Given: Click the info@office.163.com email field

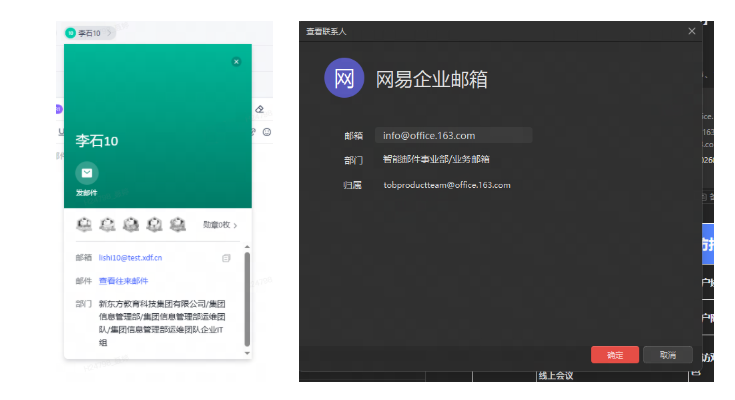Looking at the screenshot, I should tap(453, 136).
